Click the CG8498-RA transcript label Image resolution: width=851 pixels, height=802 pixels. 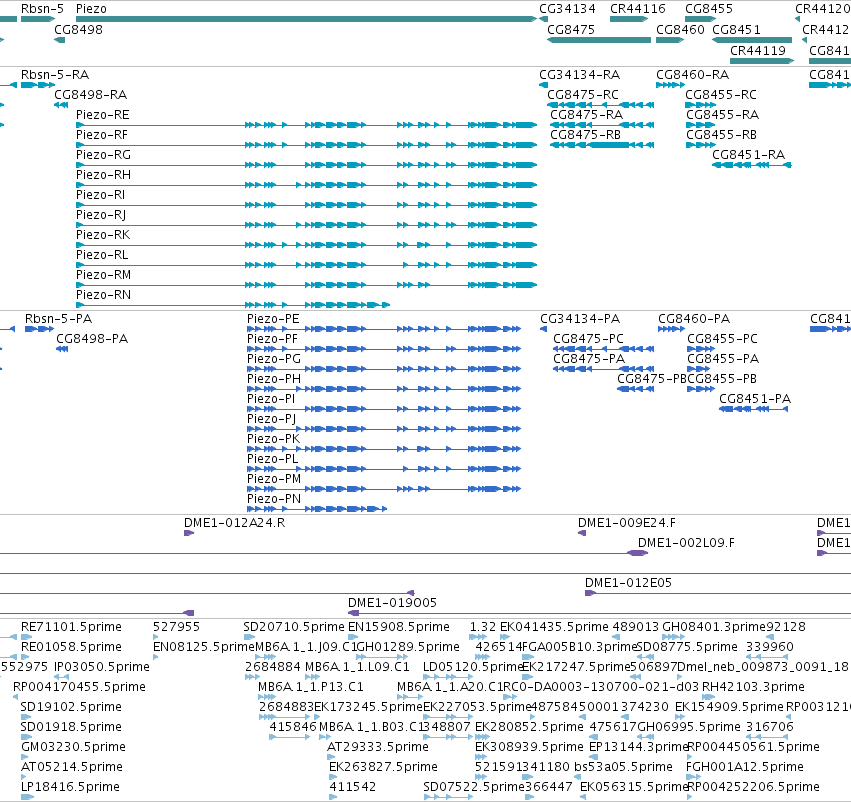coord(91,94)
